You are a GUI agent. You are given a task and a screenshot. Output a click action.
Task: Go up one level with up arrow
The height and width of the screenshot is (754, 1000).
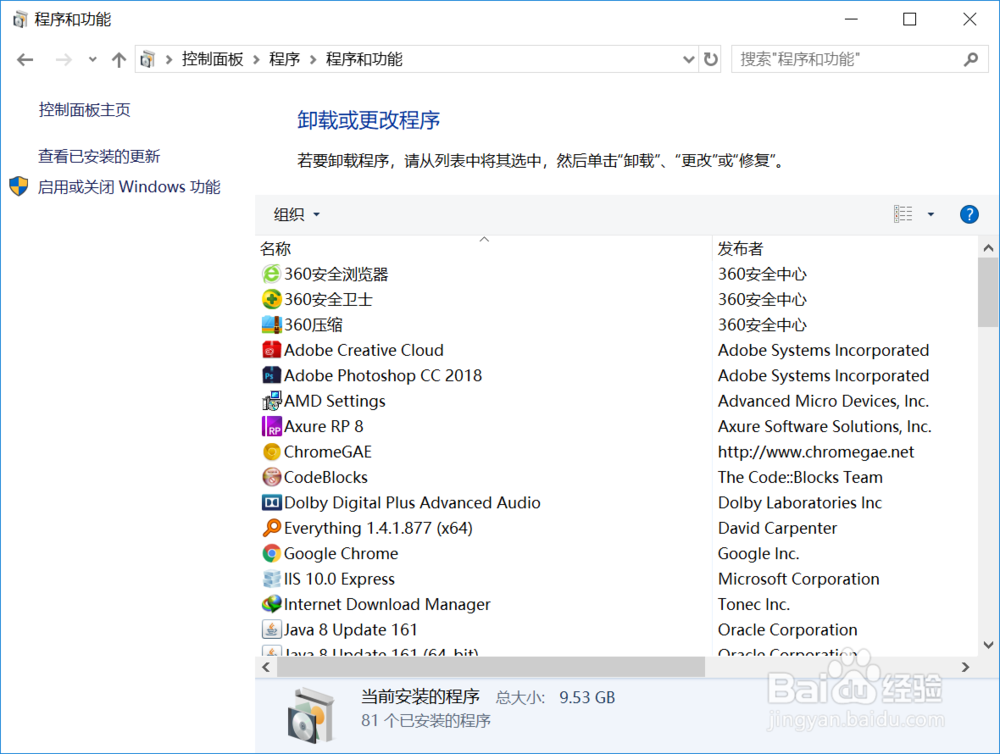pos(119,60)
